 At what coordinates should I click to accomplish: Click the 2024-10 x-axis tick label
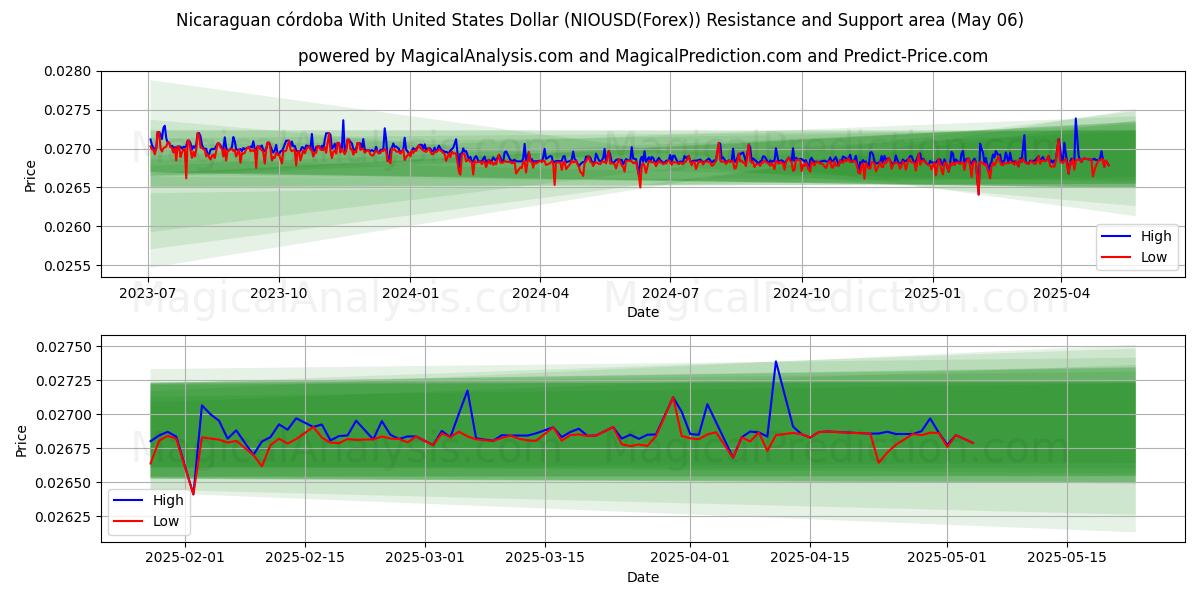(801, 293)
